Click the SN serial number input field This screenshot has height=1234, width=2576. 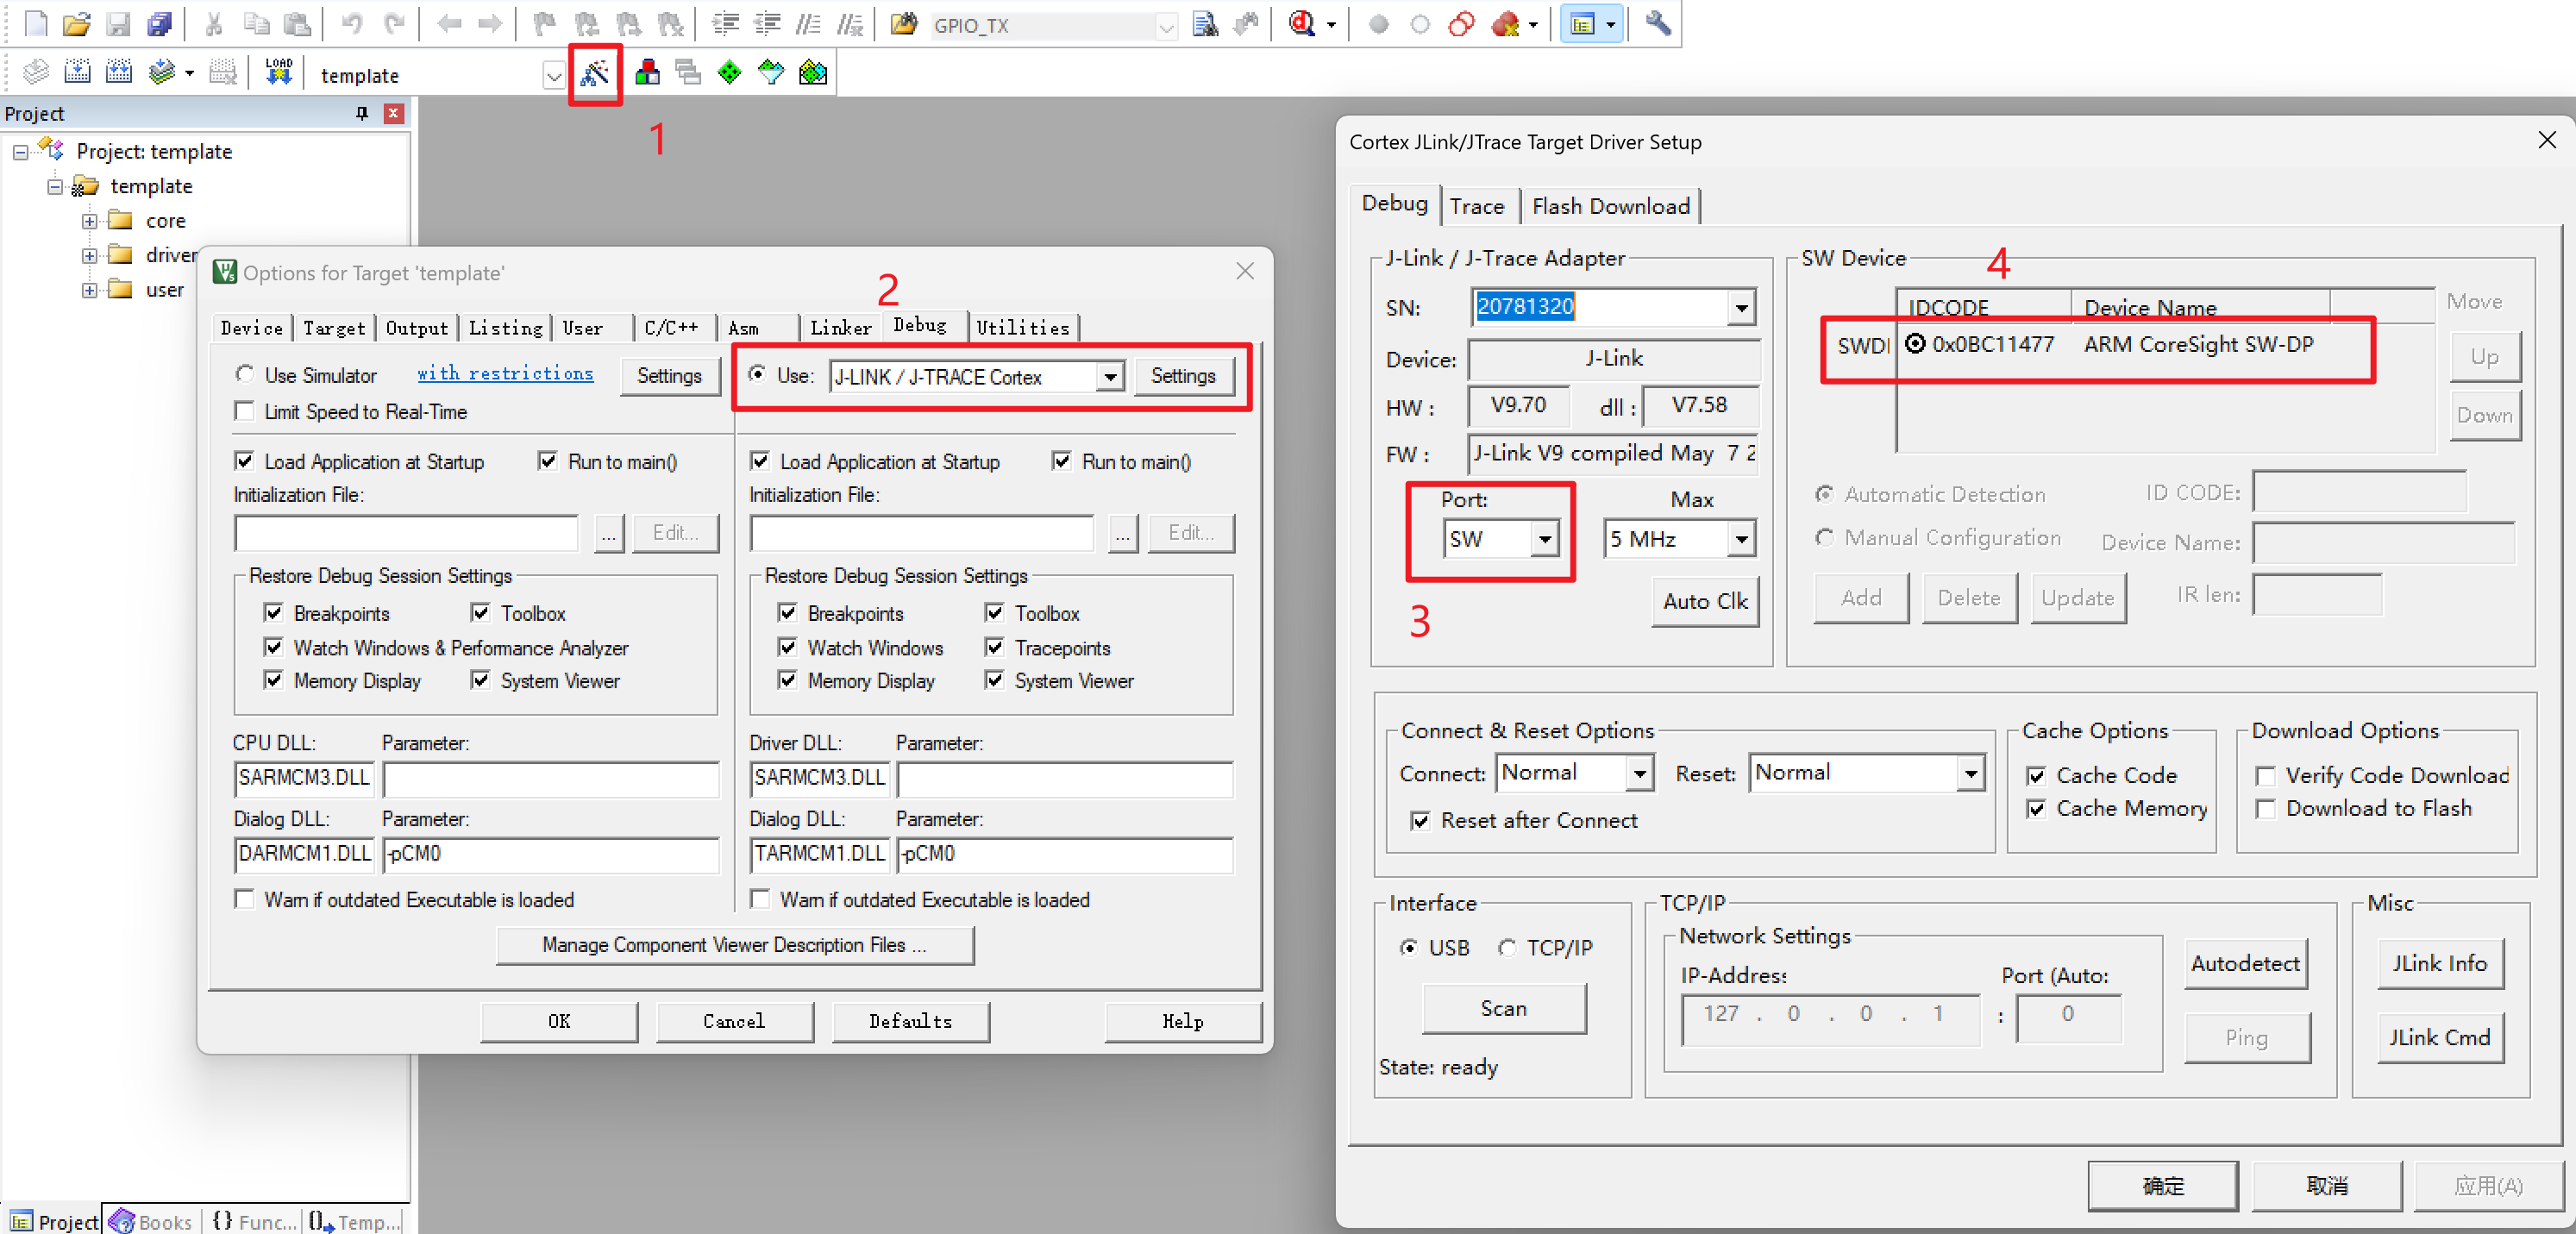(x=1598, y=307)
